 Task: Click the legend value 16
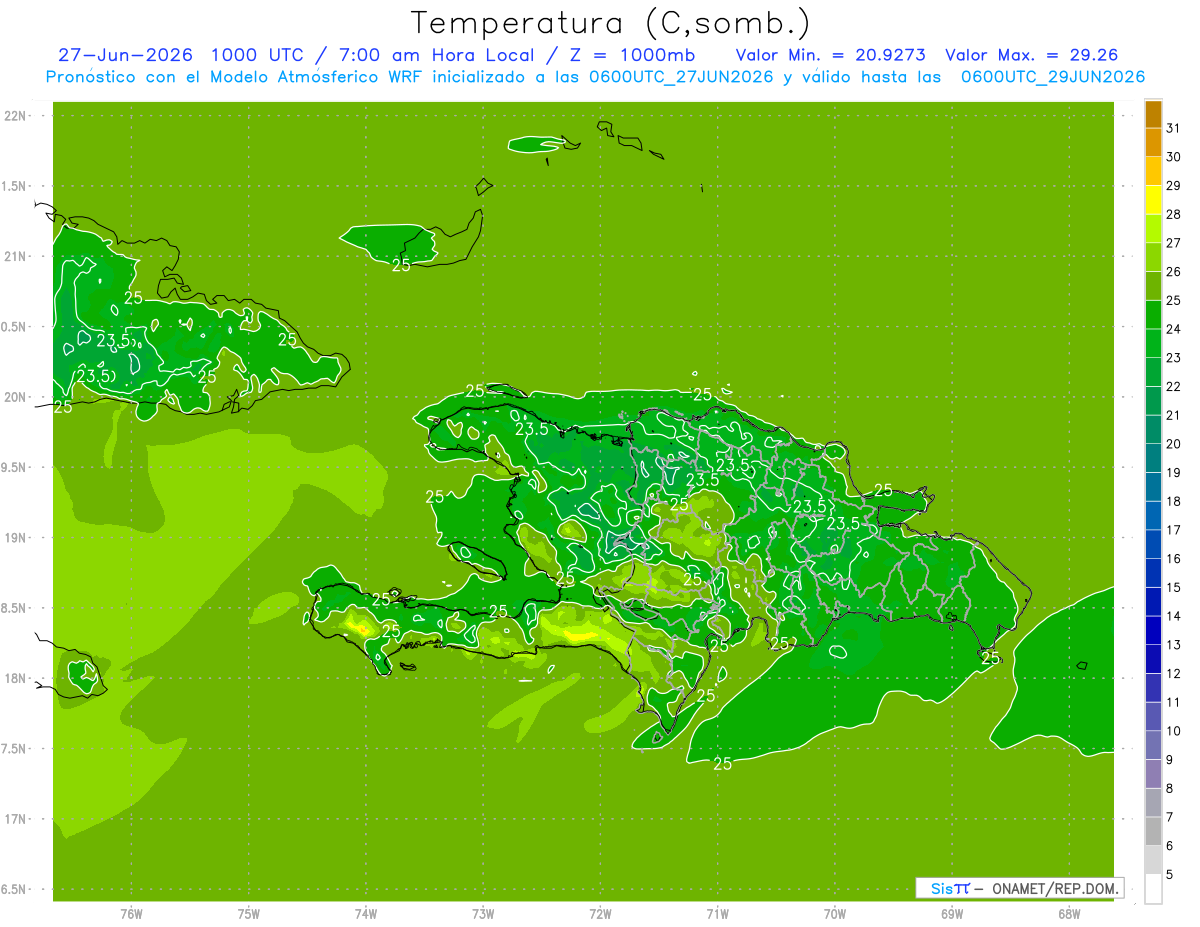point(1174,559)
